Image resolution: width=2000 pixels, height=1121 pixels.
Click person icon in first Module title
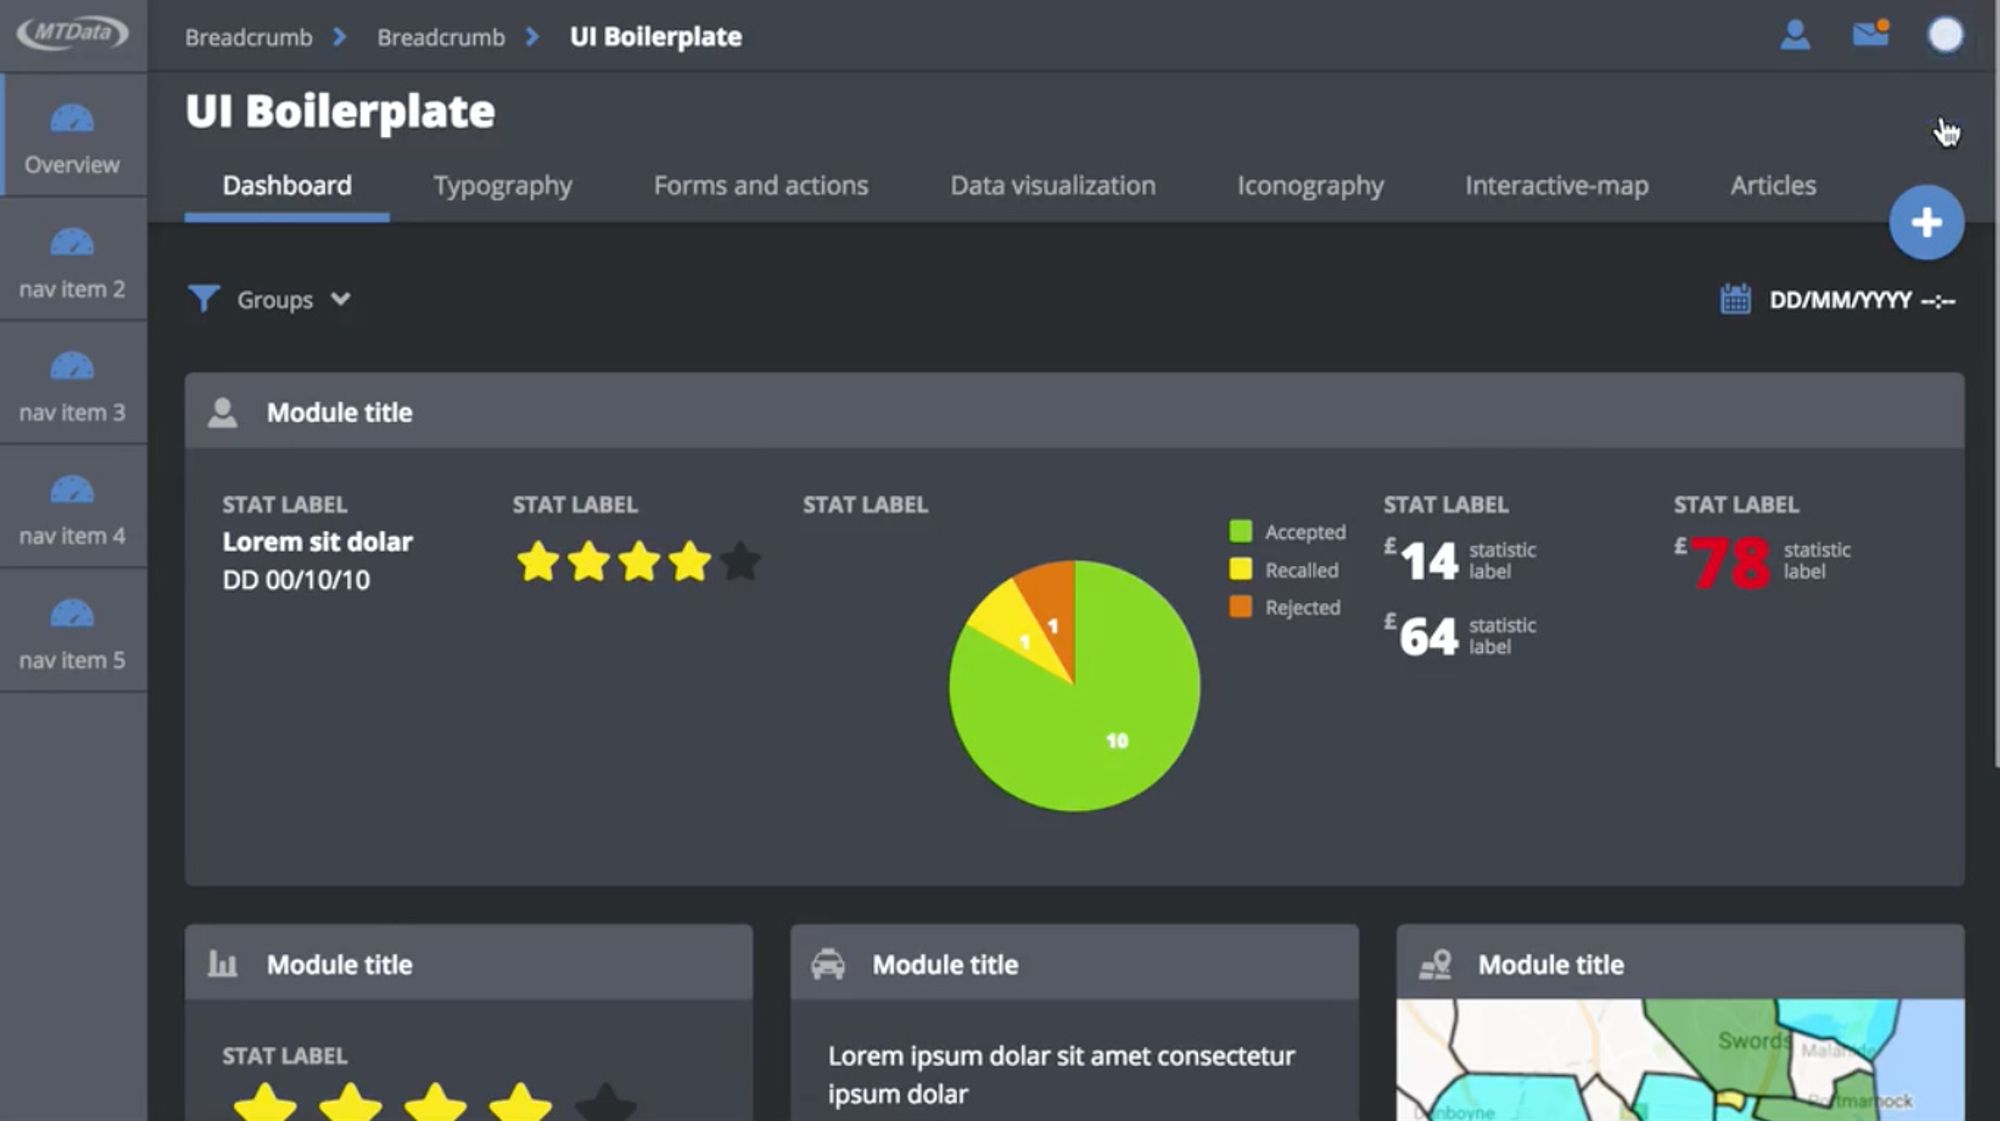click(222, 412)
